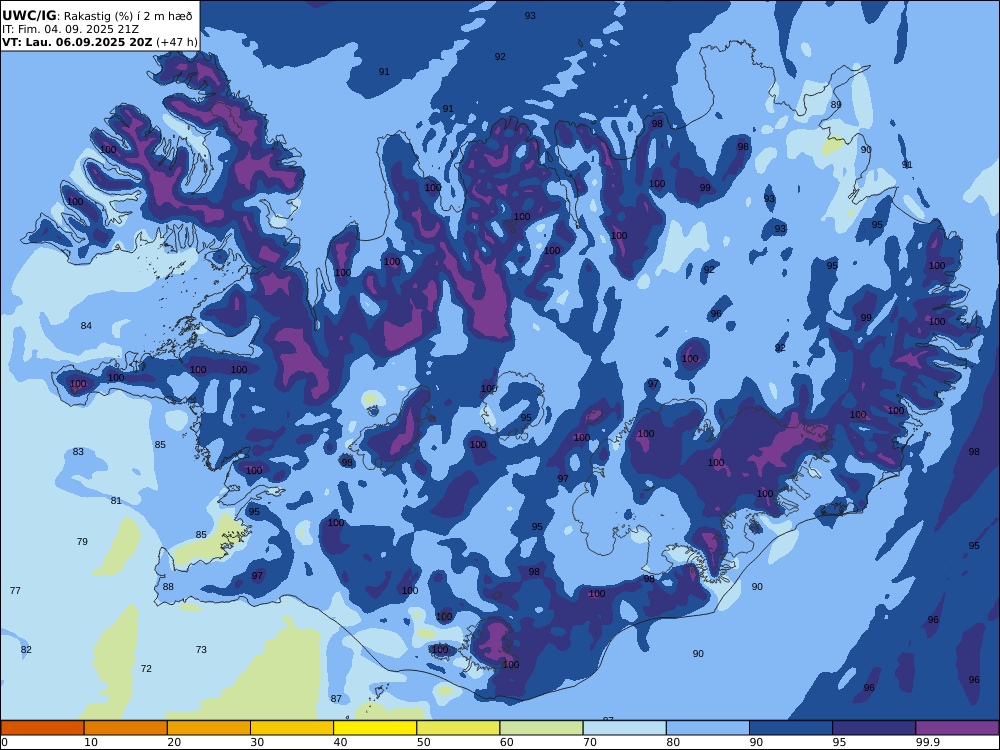Click the pale yellow 50–60 legend swatch

459,728
